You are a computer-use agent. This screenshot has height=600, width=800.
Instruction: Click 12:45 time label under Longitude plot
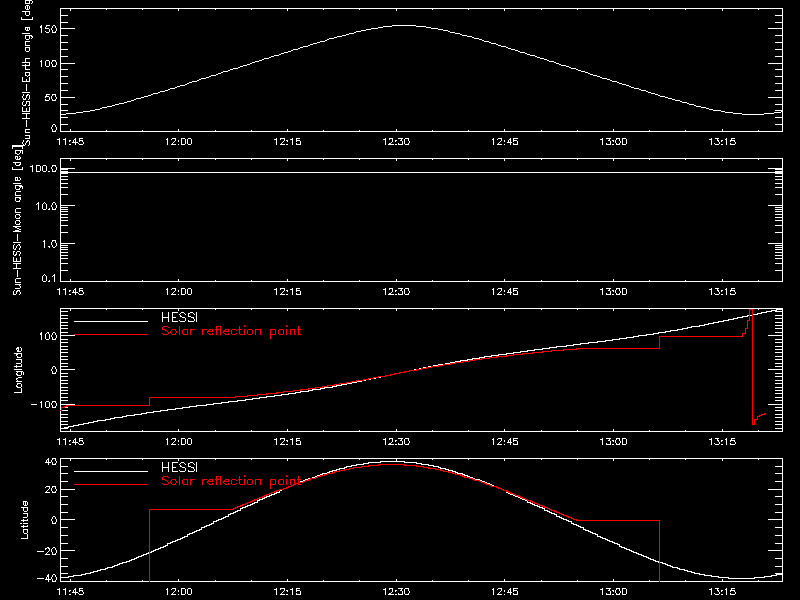pyautogui.click(x=505, y=441)
